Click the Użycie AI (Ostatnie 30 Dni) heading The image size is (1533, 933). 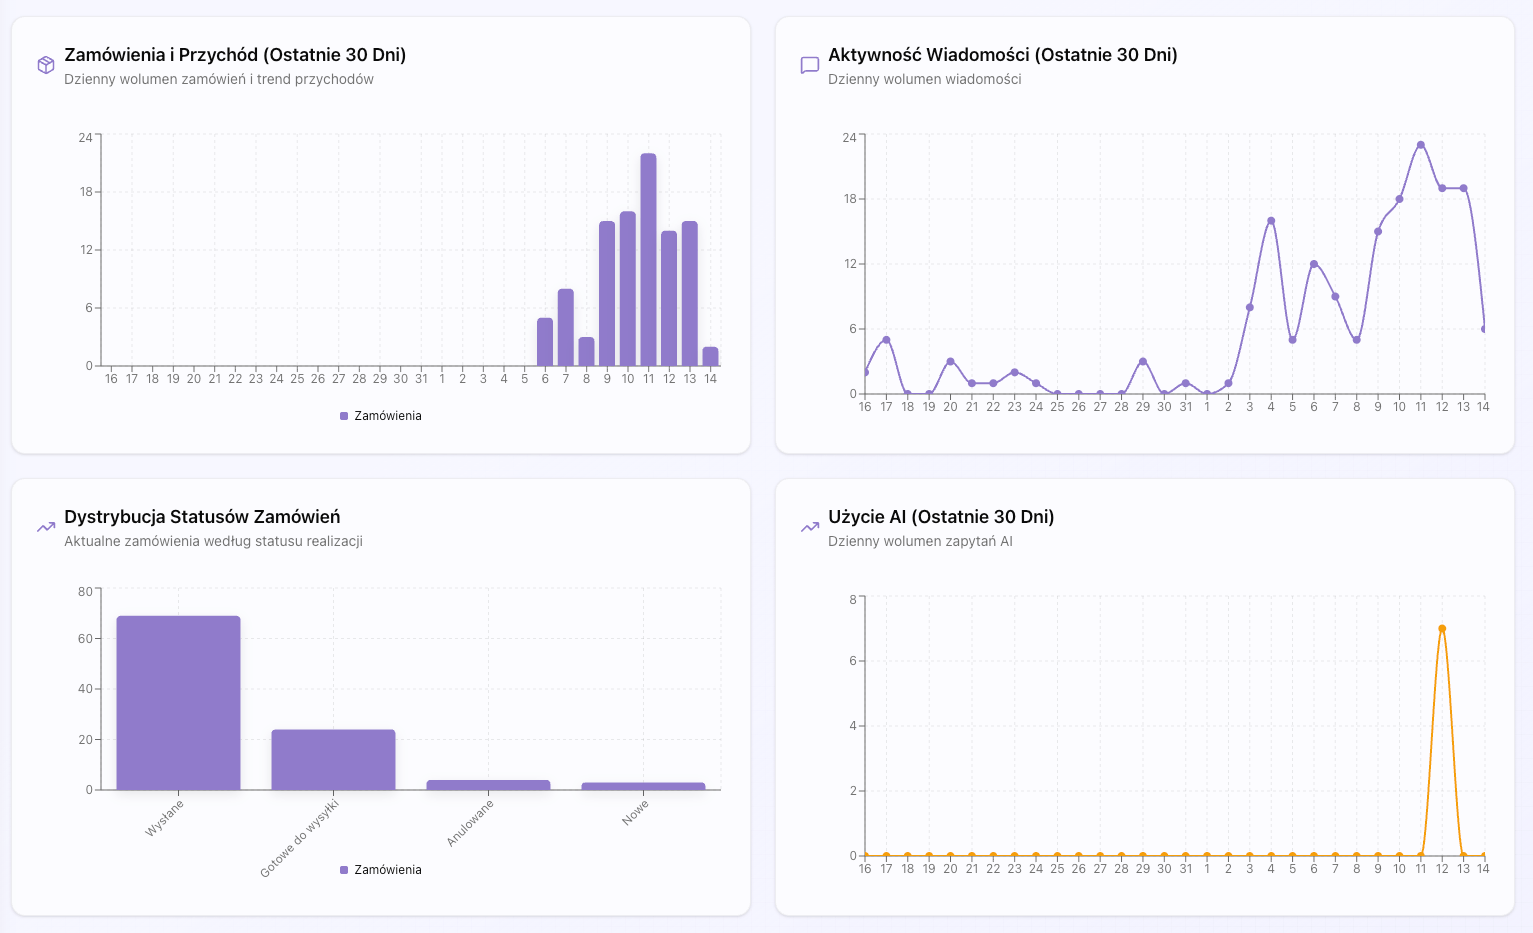tap(941, 517)
